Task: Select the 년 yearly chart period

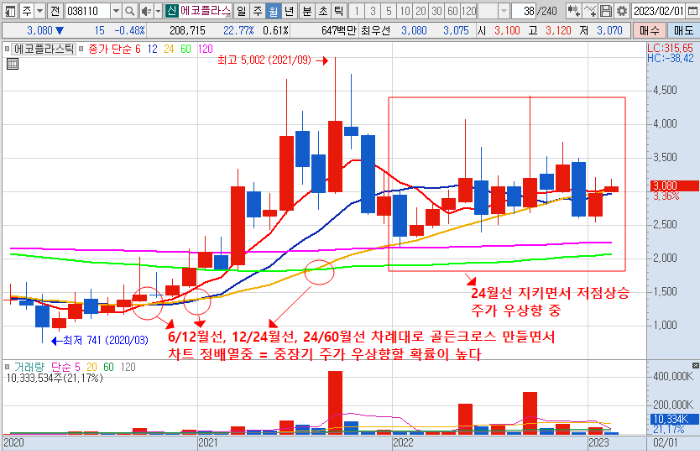Action: point(289,10)
